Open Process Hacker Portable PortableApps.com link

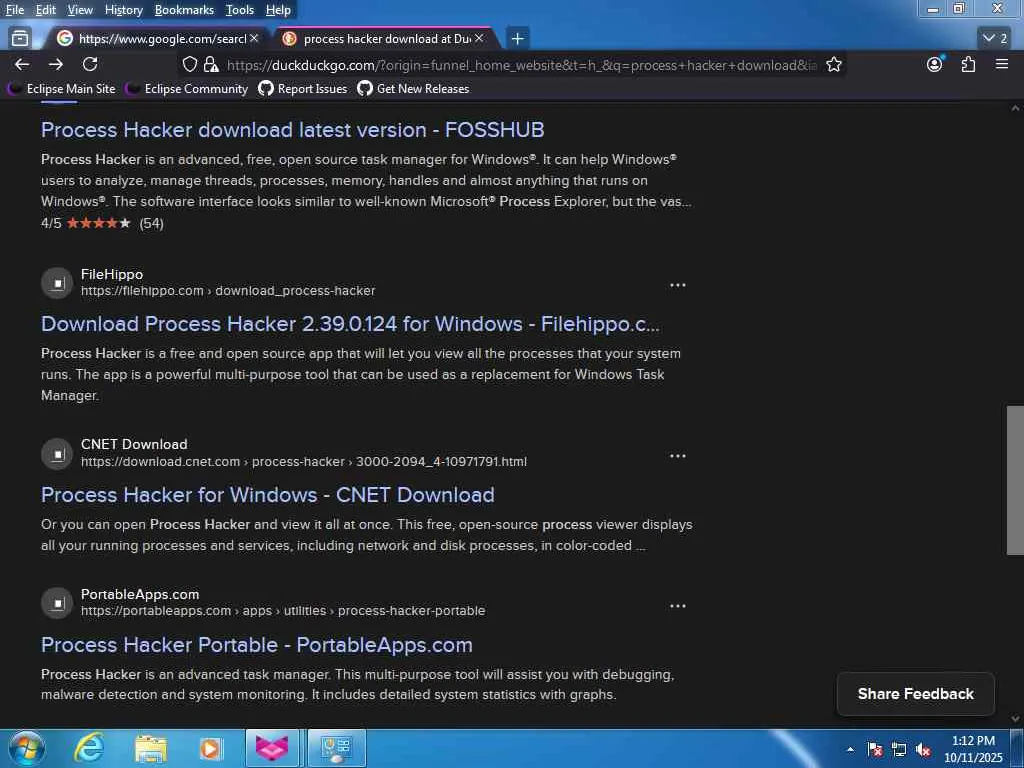[x=257, y=645]
